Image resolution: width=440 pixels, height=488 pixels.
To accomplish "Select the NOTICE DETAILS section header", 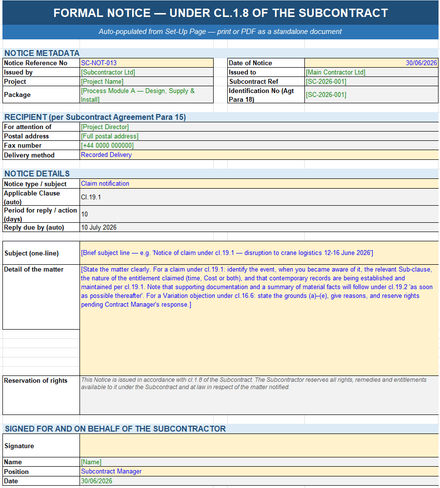I will tap(220, 174).
